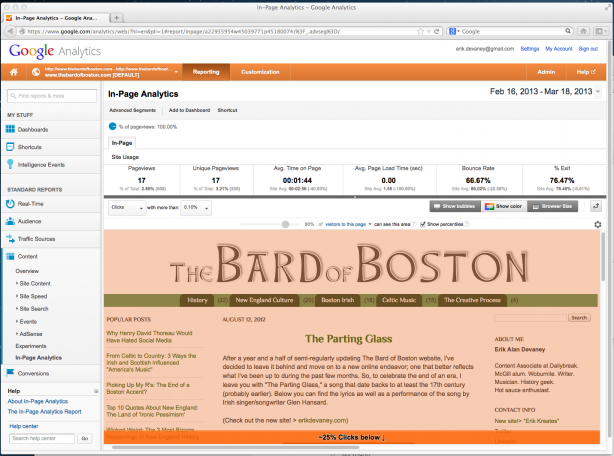This screenshot has height=456, width=614.
Task: Open Intelligence Events lightbulb icon
Action: point(10,164)
